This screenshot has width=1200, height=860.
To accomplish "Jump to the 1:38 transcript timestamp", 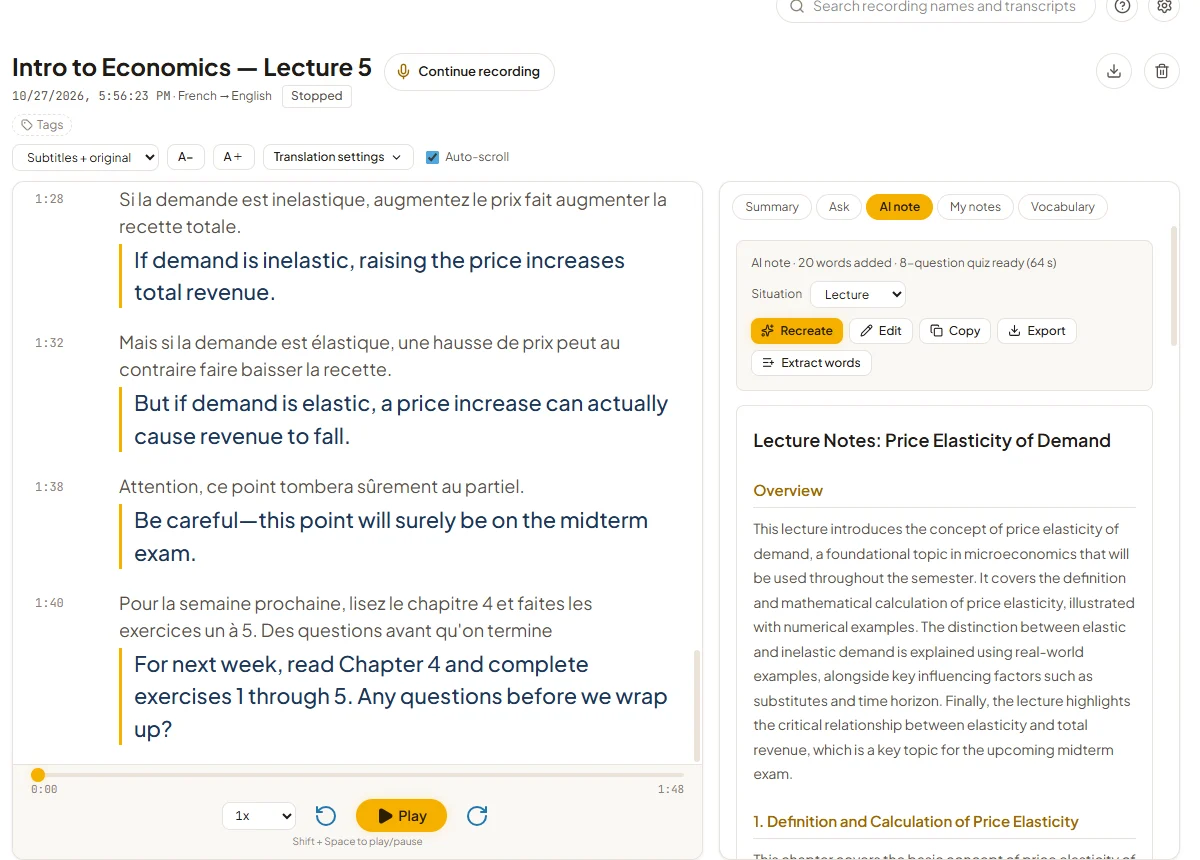I will pyautogui.click(x=49, y=487).
